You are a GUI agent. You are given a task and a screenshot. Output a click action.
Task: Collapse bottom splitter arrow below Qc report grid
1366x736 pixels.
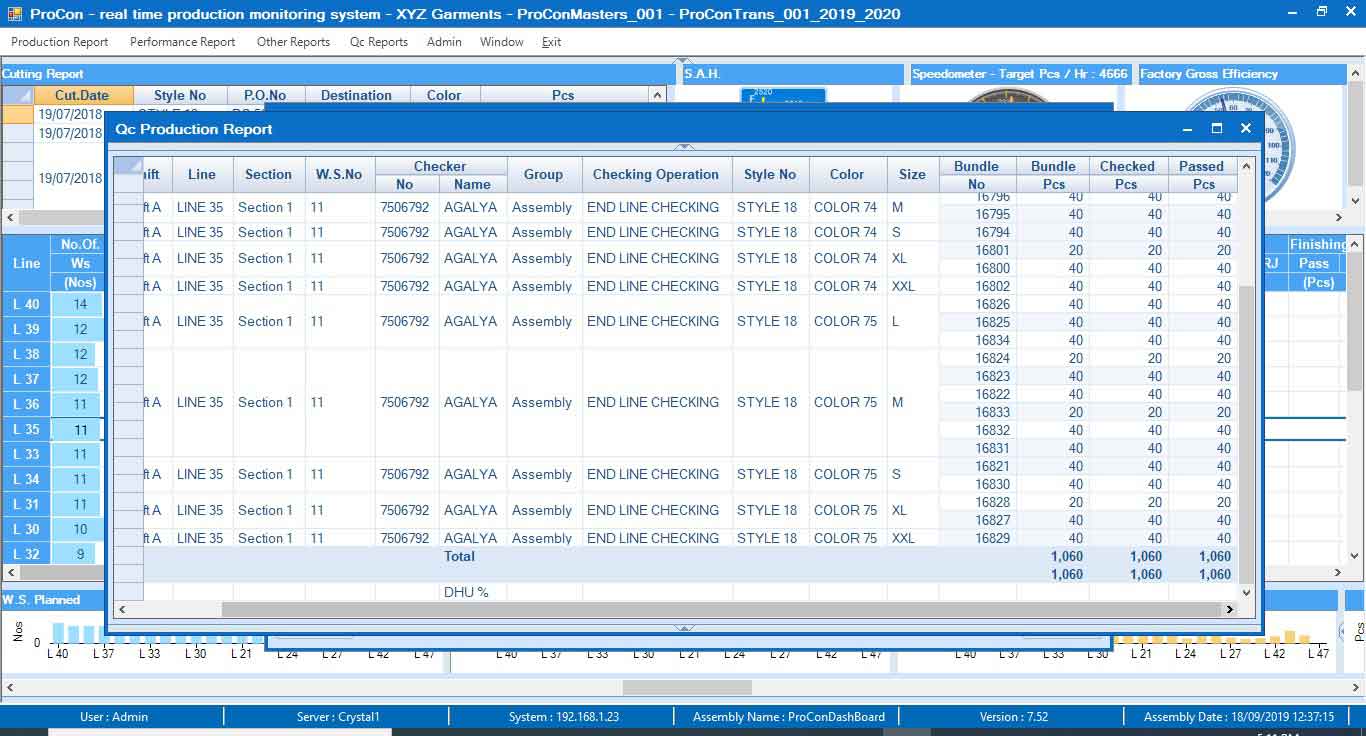tap(685, 628)
